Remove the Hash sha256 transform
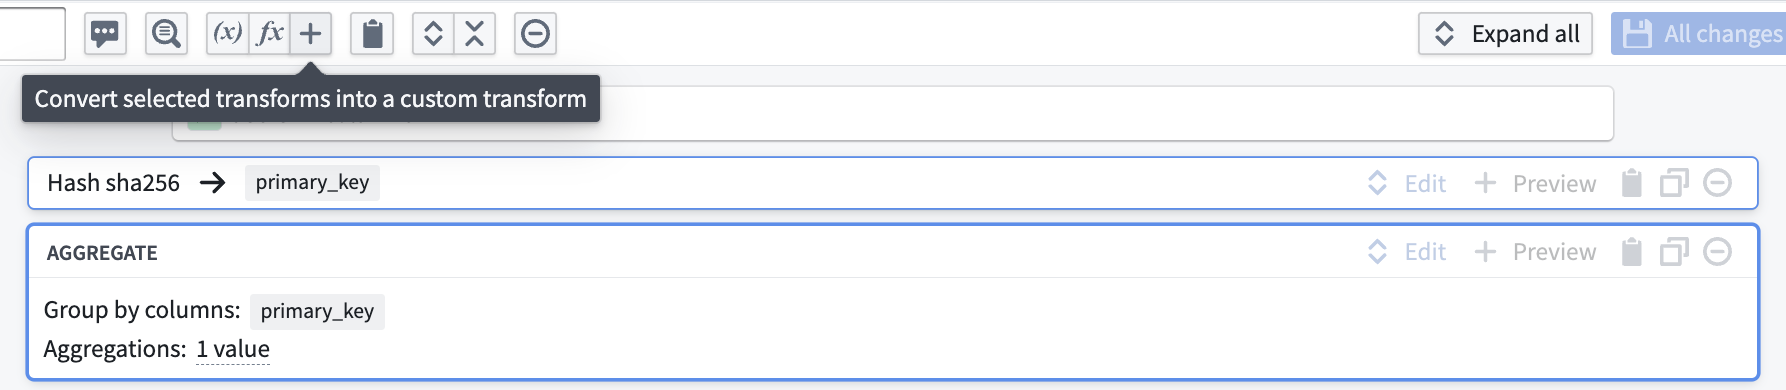This screenshot has width=1786, height=390. [x=1717, y=183]
